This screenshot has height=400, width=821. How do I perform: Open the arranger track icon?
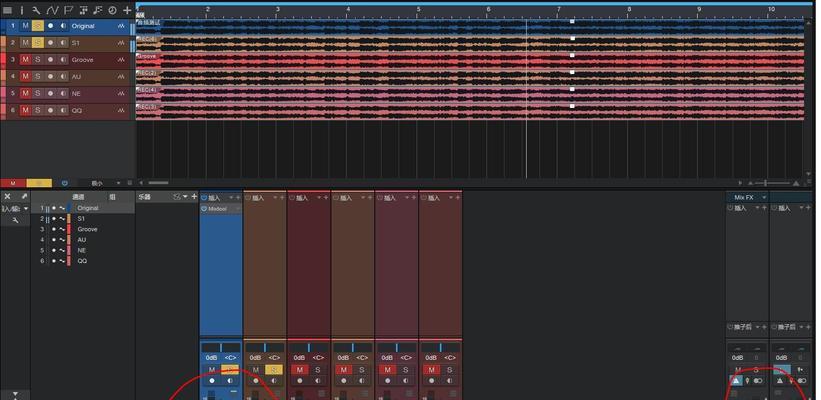pos(83,10)
